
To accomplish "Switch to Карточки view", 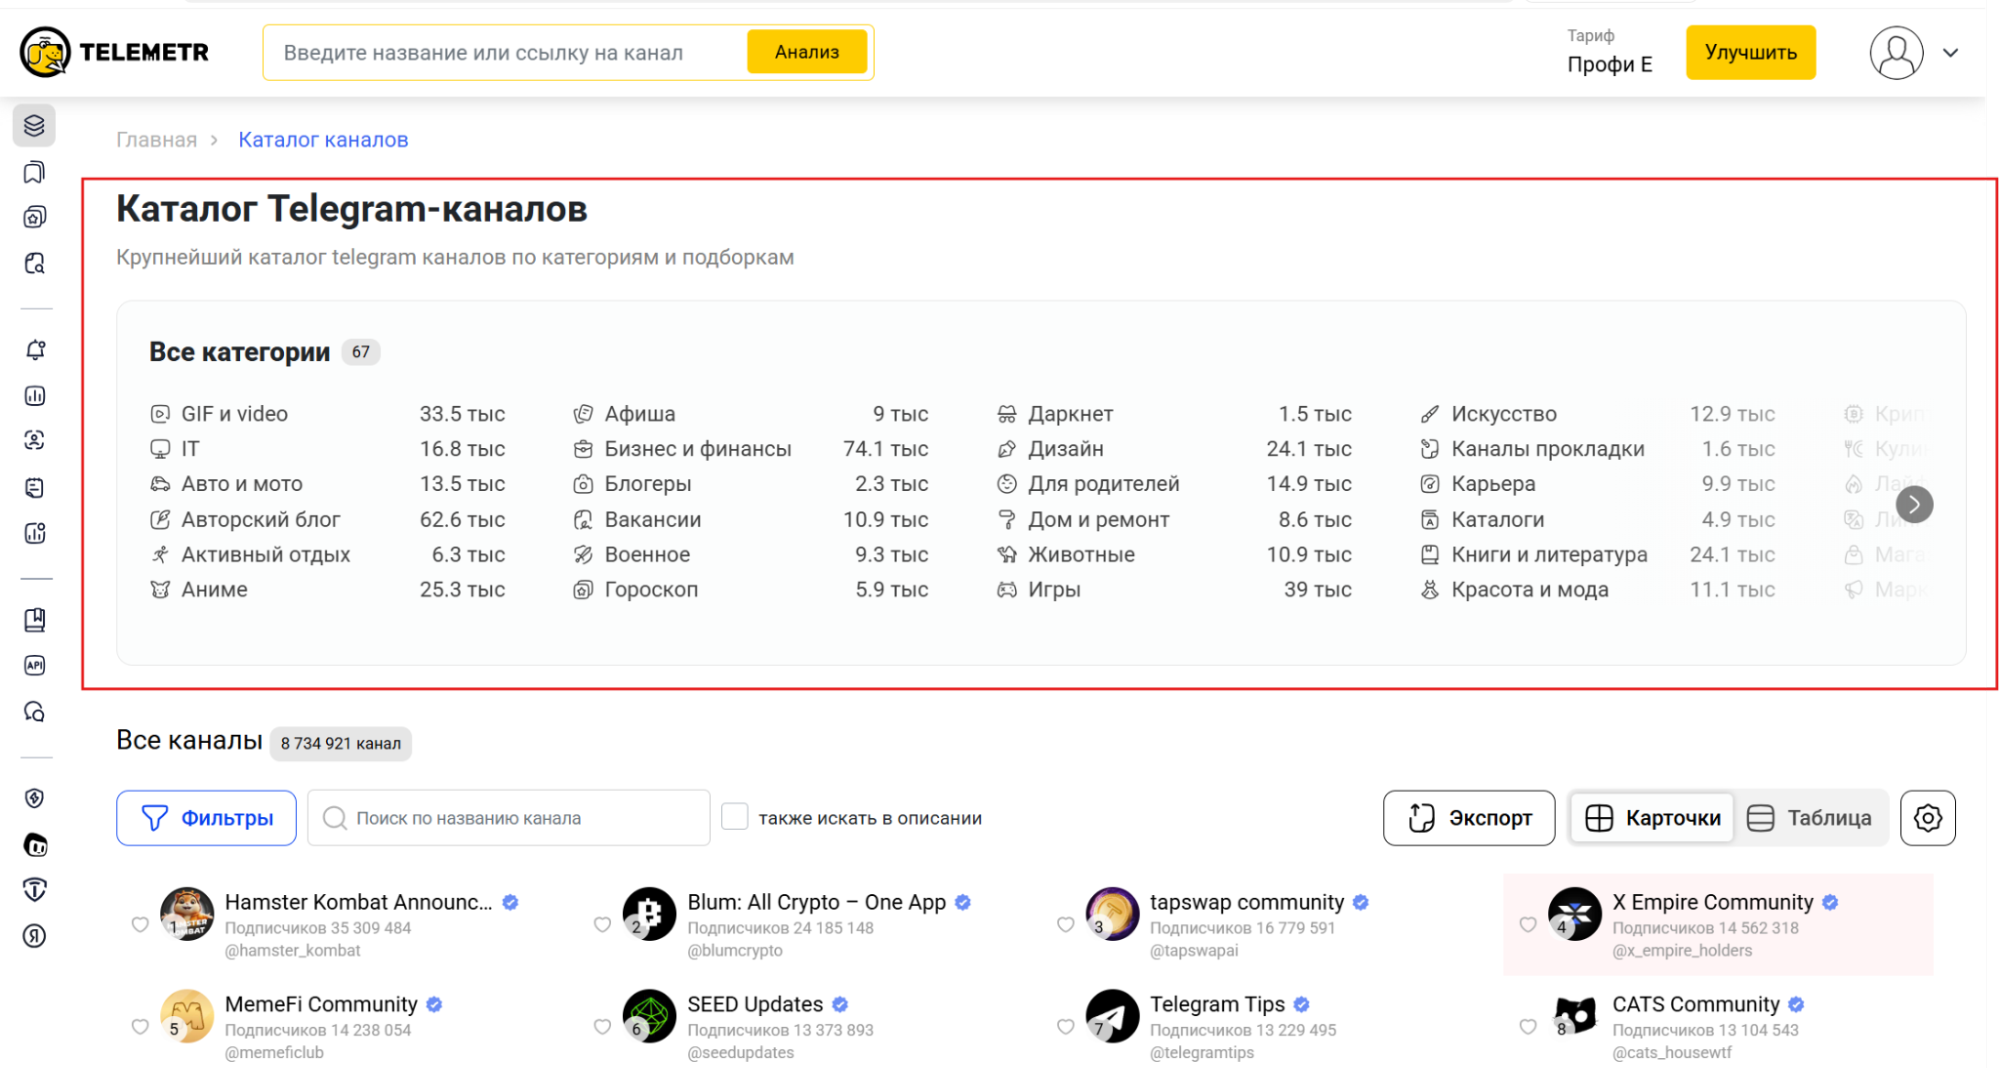I will coord(1654,818).
